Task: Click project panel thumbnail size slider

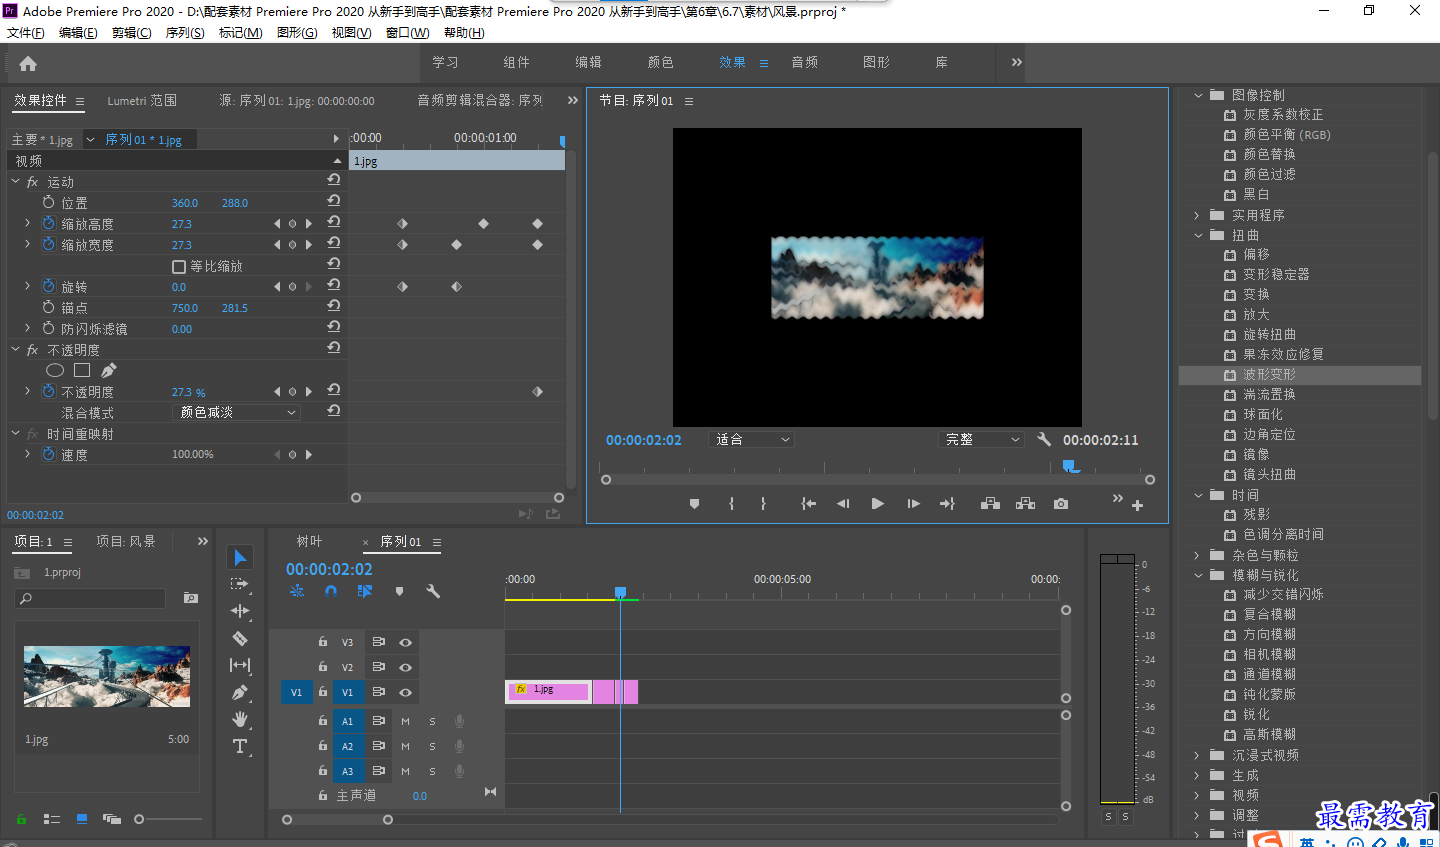Action: pyautogui.click(x=139, y=819)
